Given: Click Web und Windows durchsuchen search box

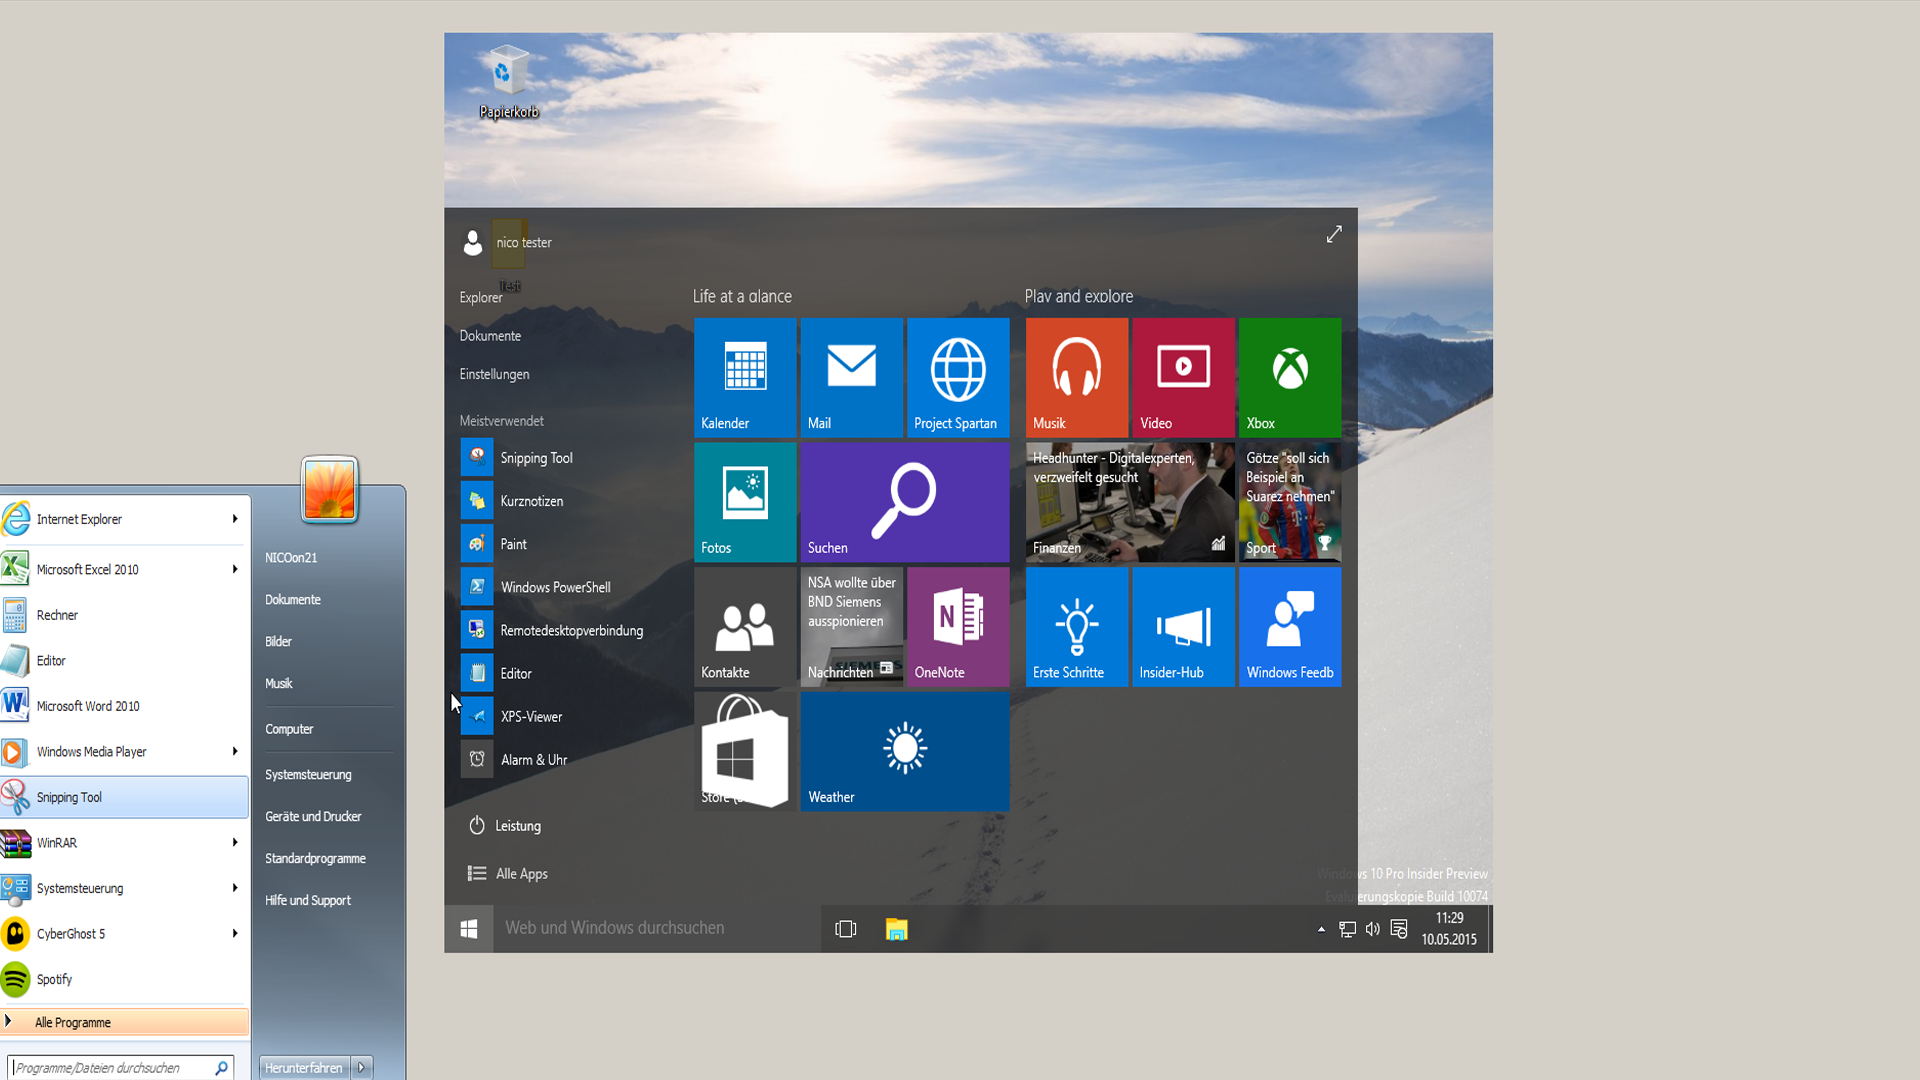Looking at the screenshot, I should click(657, 929).
